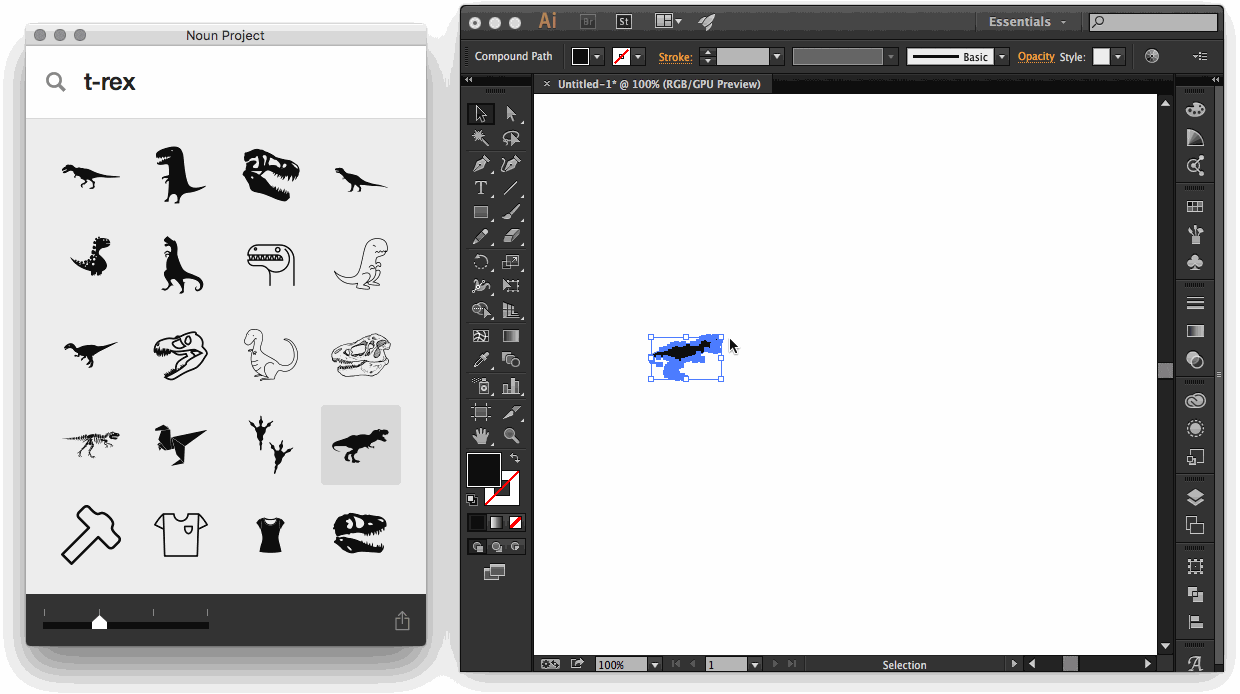Expand the zoom level dropdown at 100%
The width and height of the screenshot is (1240, 694).
(x=655, y=665)
